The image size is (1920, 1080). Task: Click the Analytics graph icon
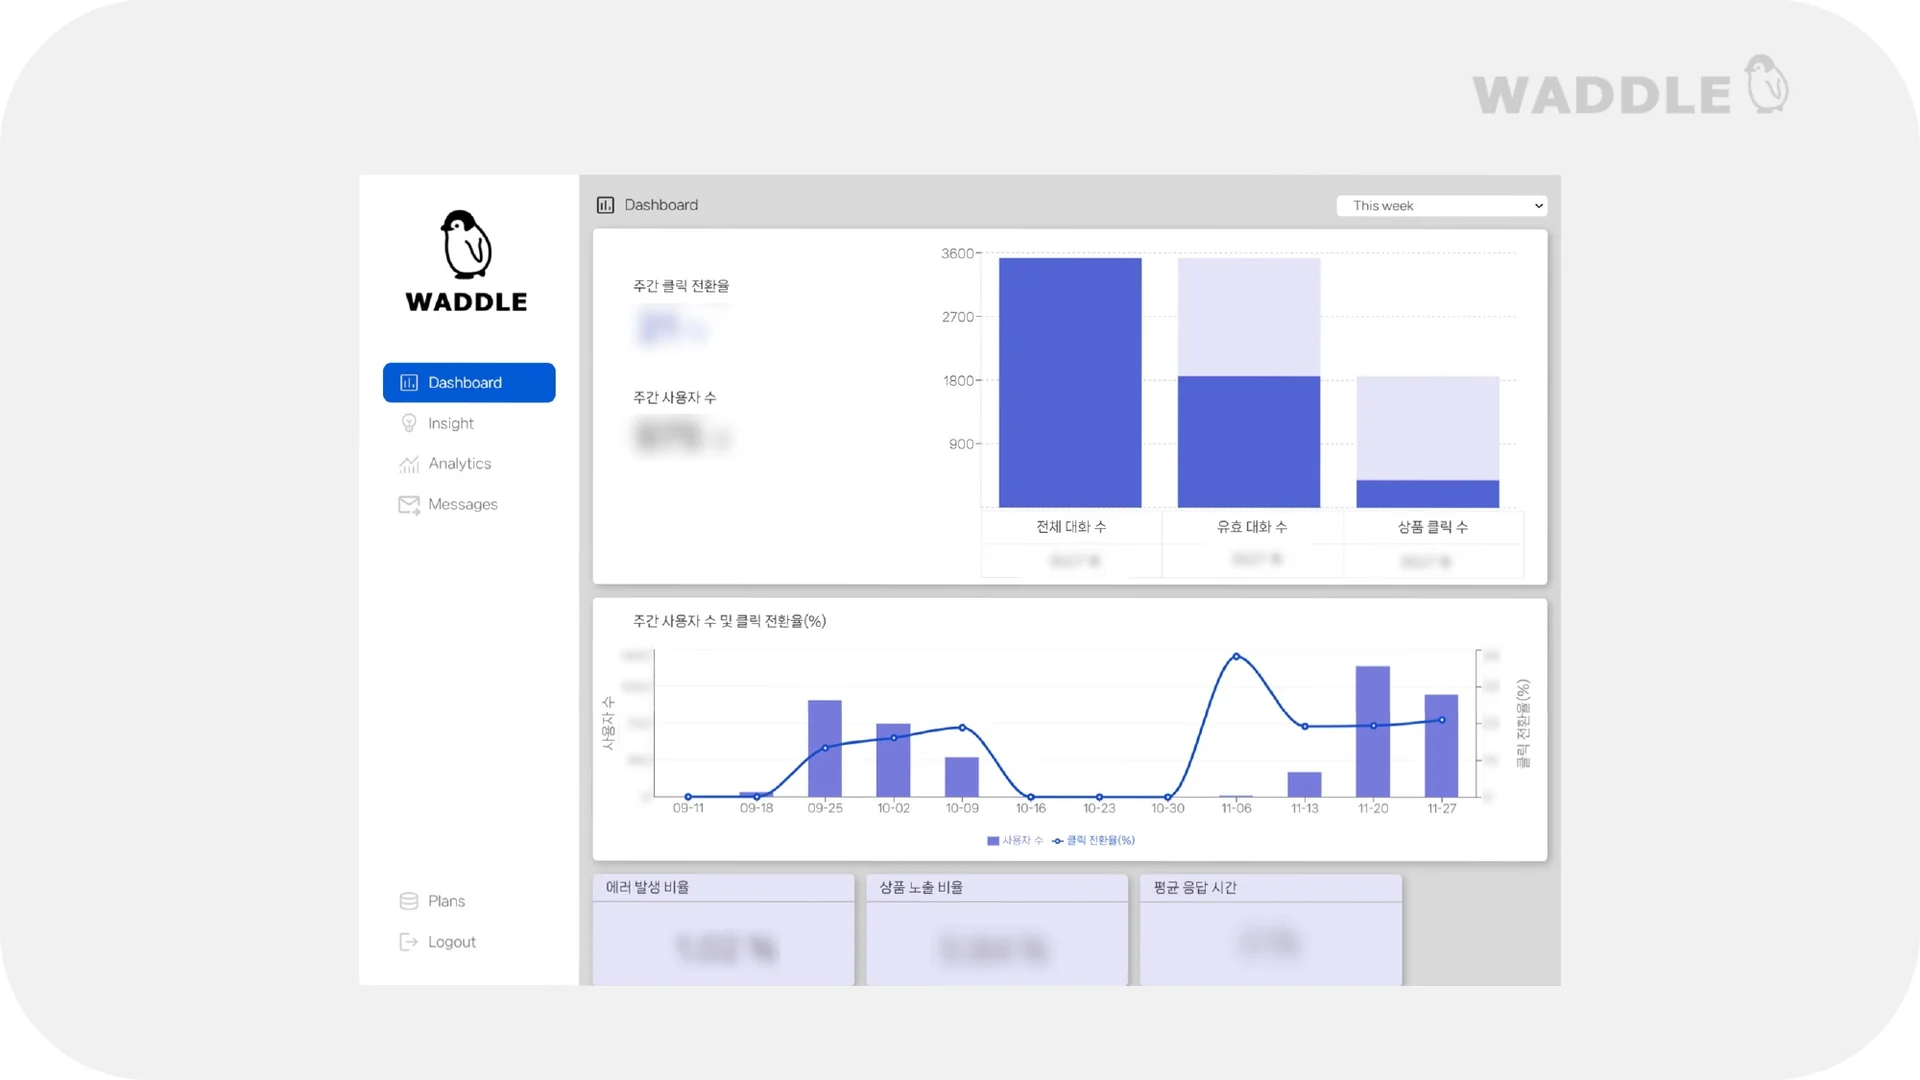(x=409, y=464)
